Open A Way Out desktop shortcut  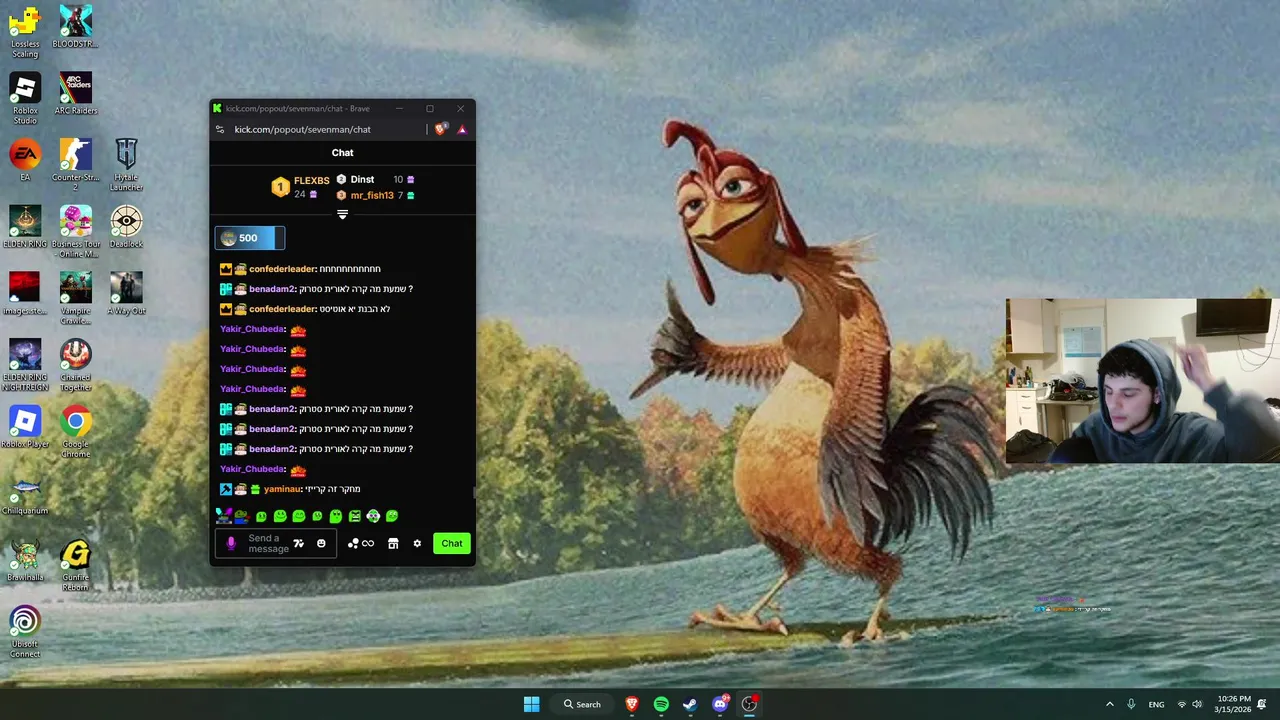pos(126,294)
